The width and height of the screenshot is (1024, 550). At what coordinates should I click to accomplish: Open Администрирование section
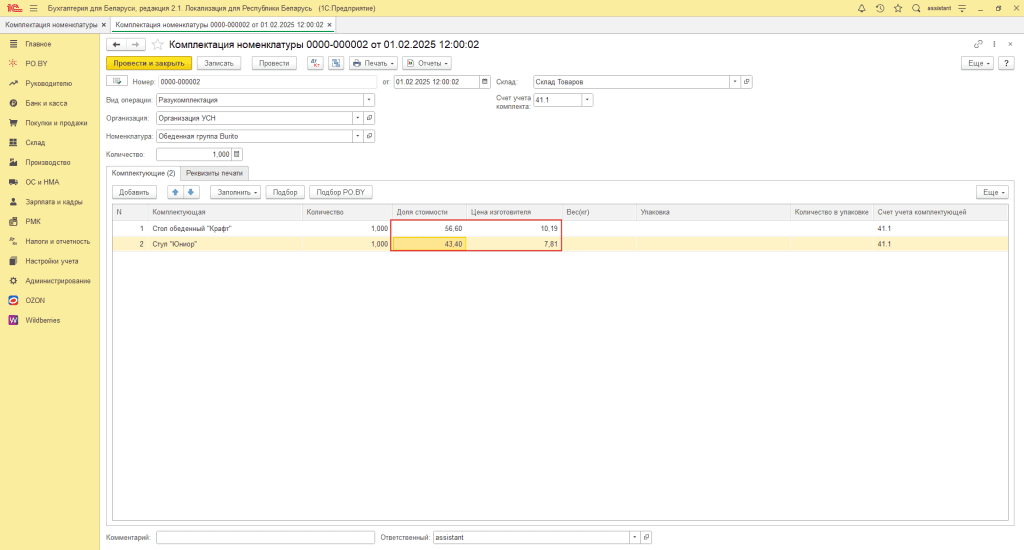[x=57, y=281]
